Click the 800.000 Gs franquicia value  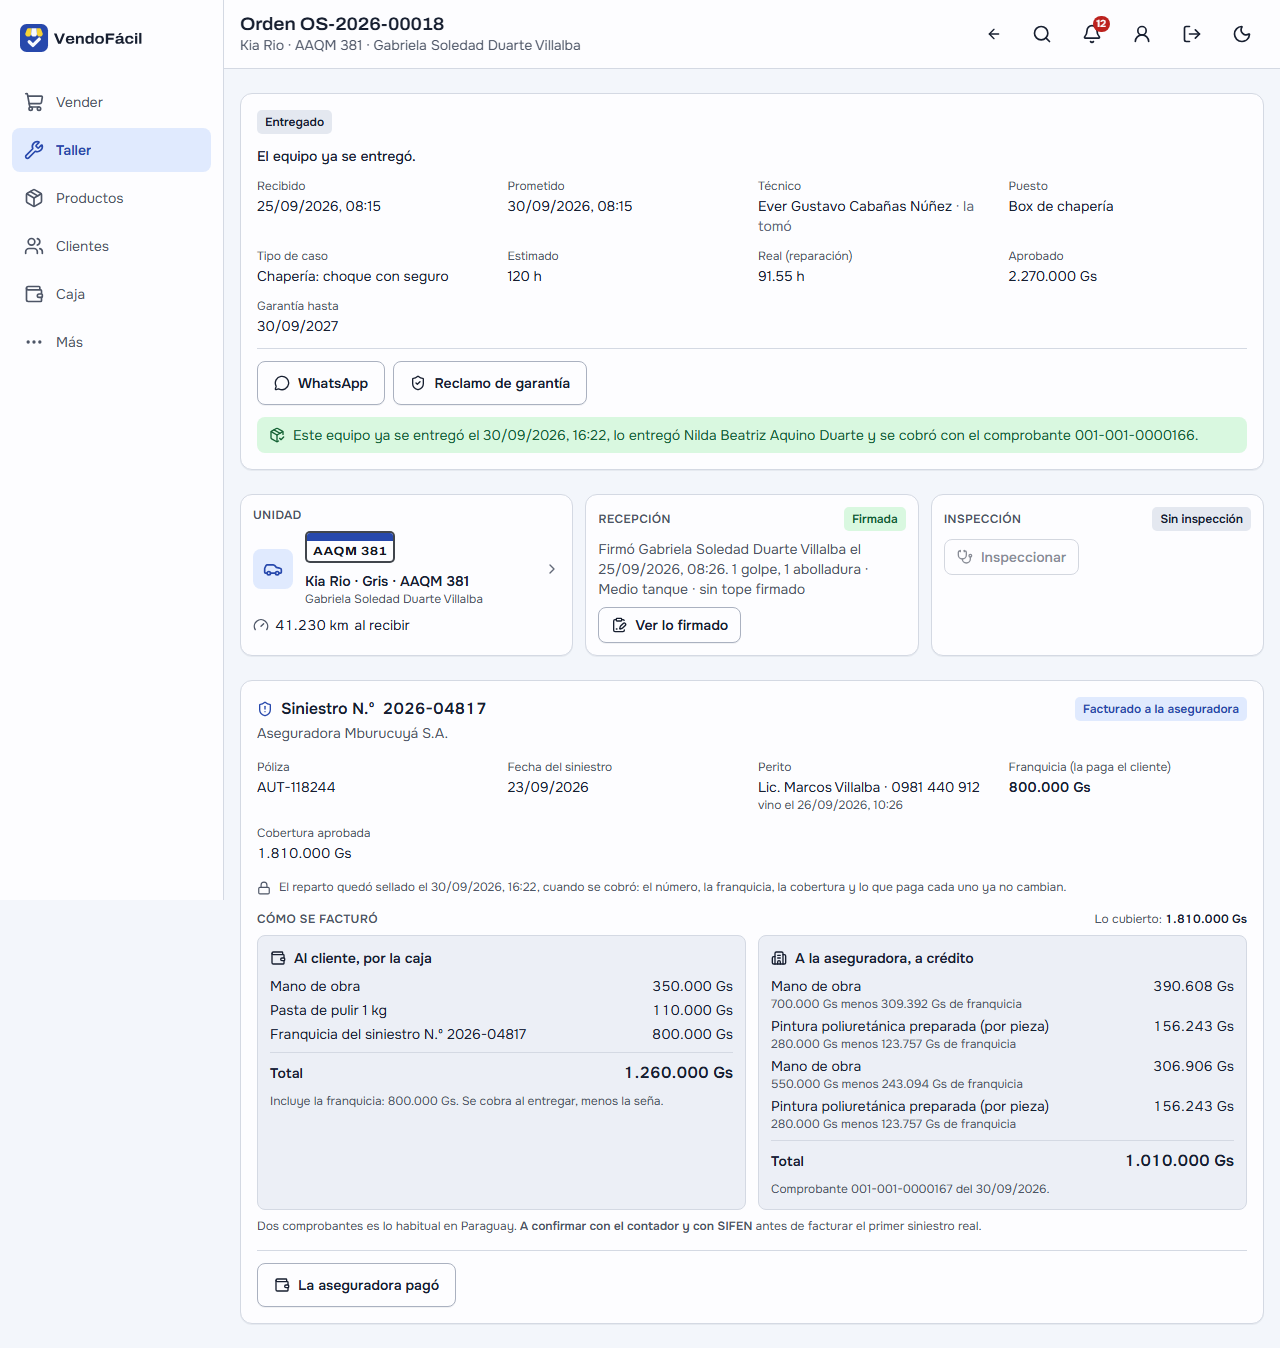point(1049,787)
